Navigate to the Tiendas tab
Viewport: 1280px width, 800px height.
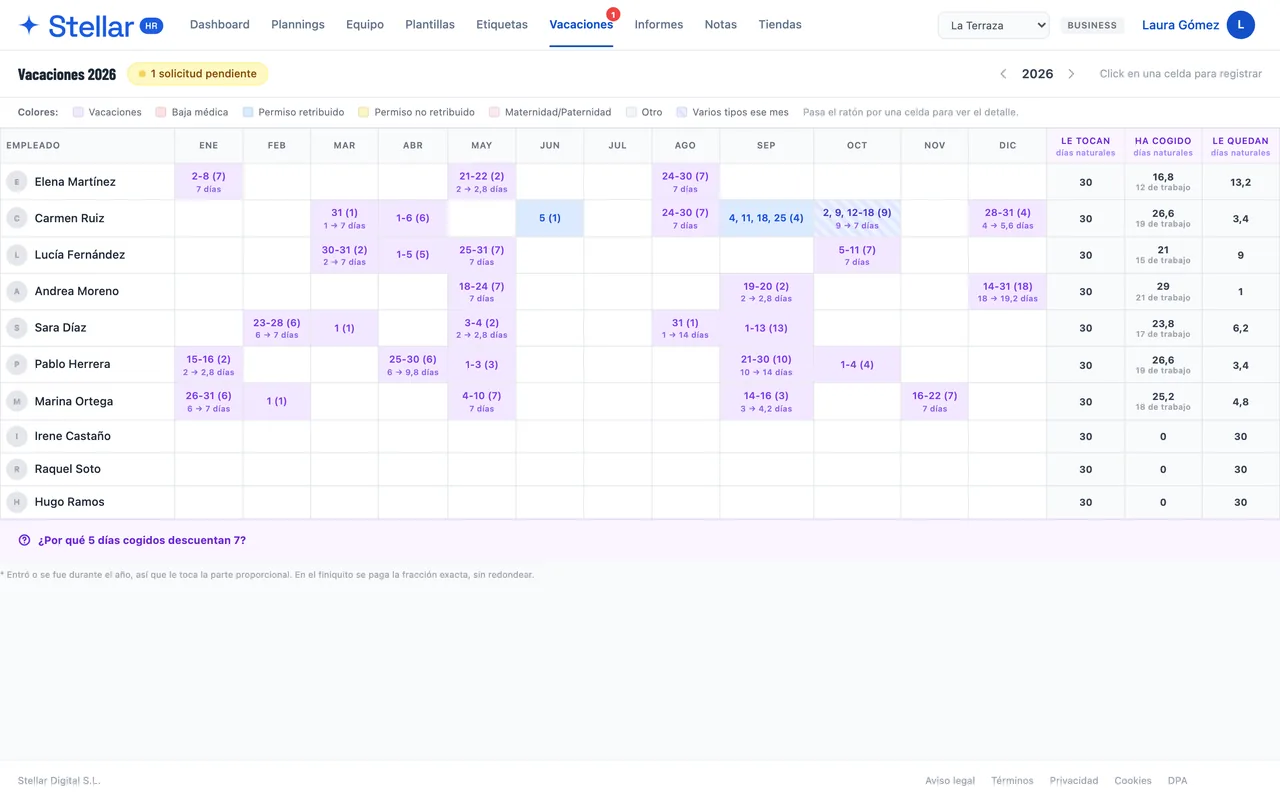[780, 24]
